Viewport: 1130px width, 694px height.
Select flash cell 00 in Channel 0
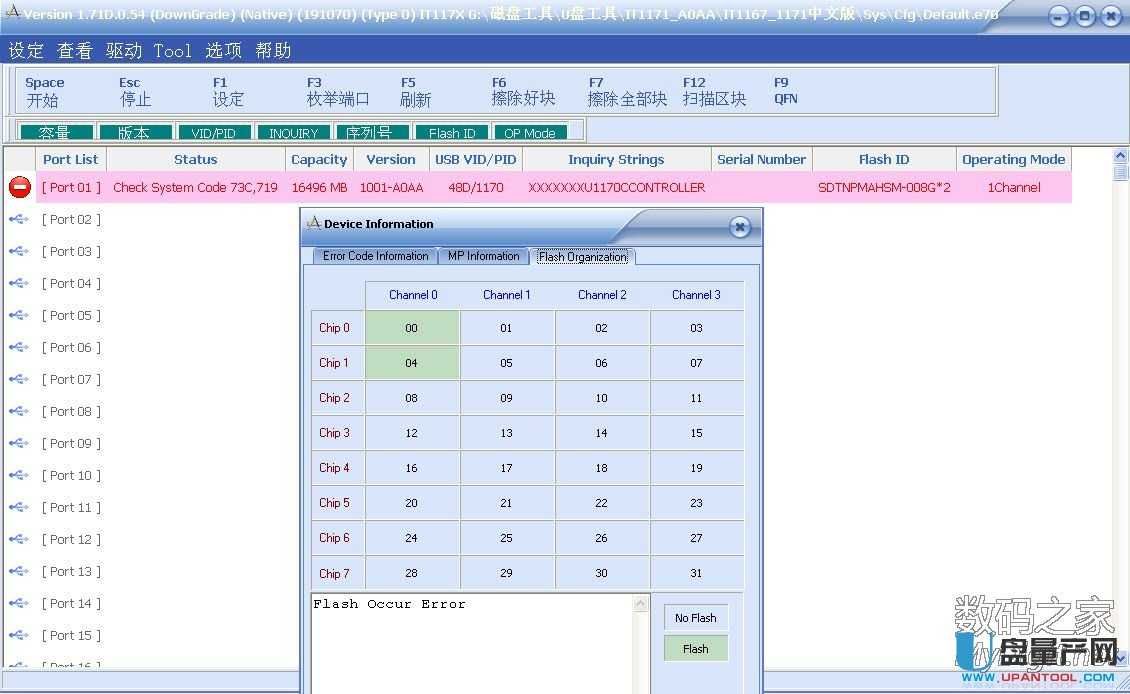tap(412, 328)
